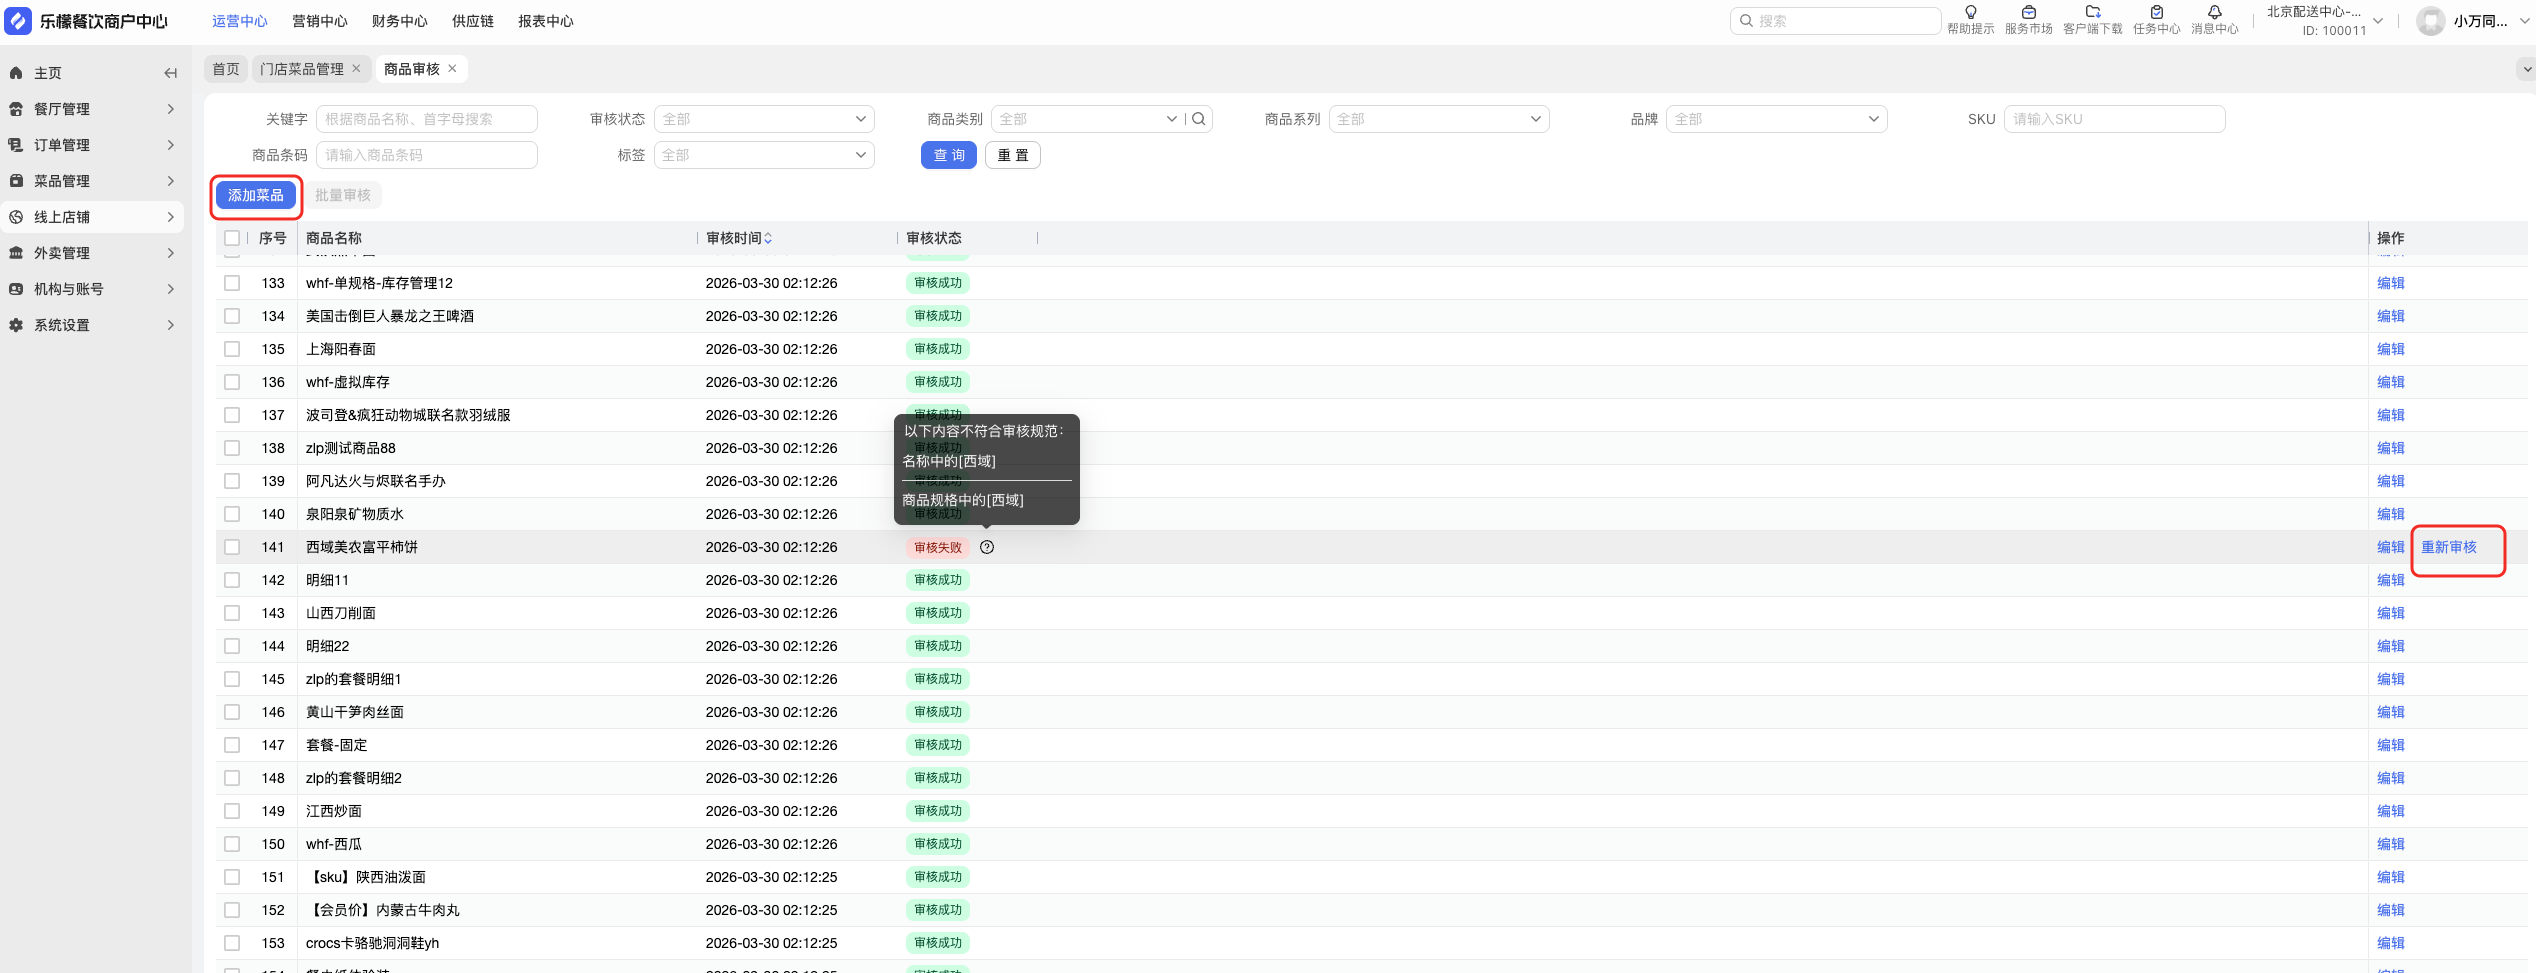Click the help tips lightbulb icon

point(1970,13)
